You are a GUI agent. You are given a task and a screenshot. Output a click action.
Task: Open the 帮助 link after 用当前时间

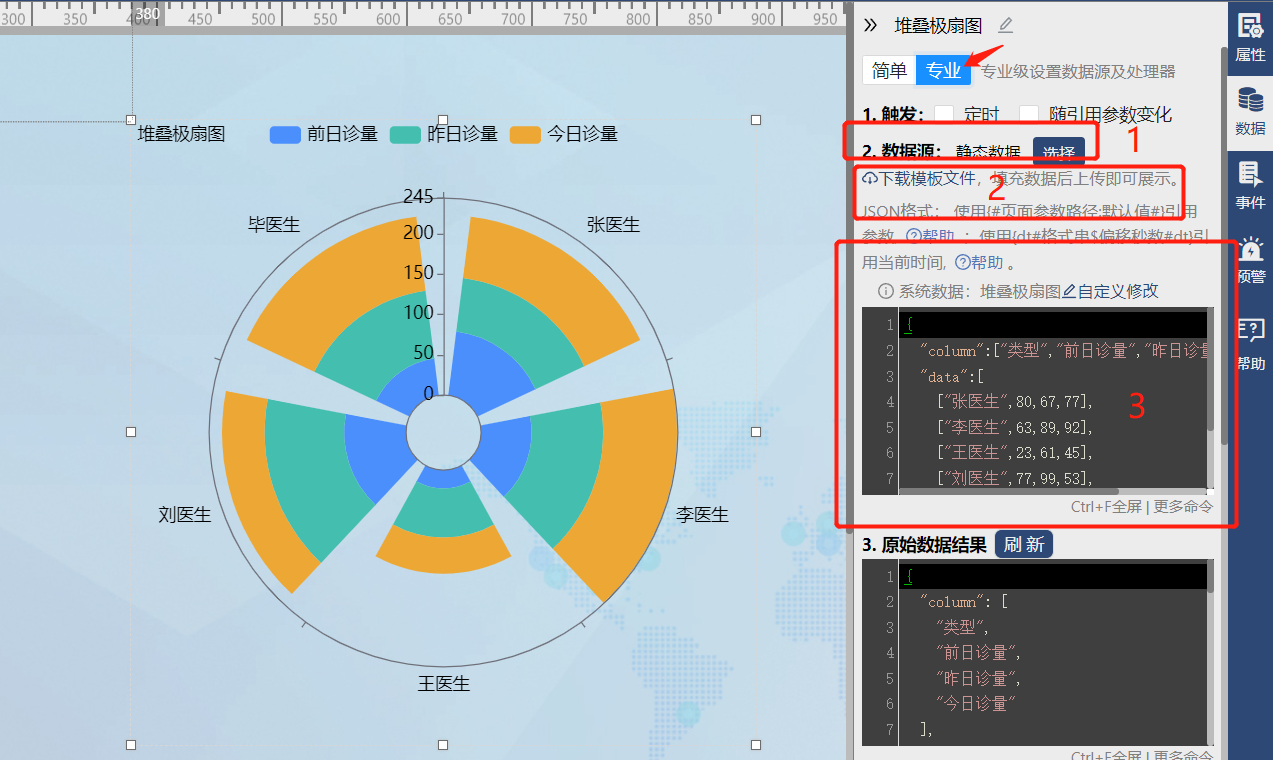978,263
